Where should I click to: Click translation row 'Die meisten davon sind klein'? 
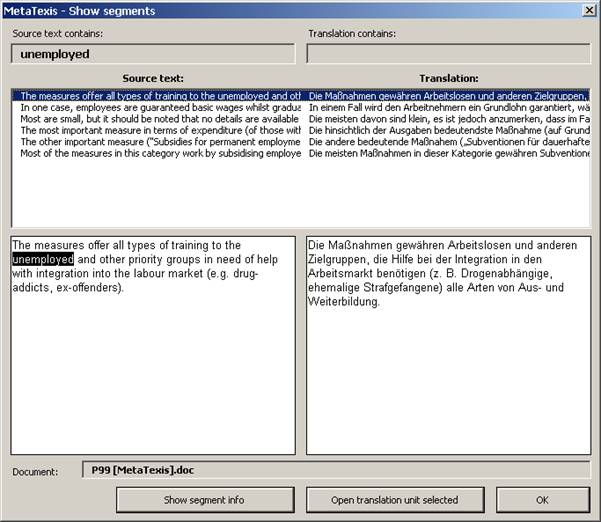click(x=447, y=118)
